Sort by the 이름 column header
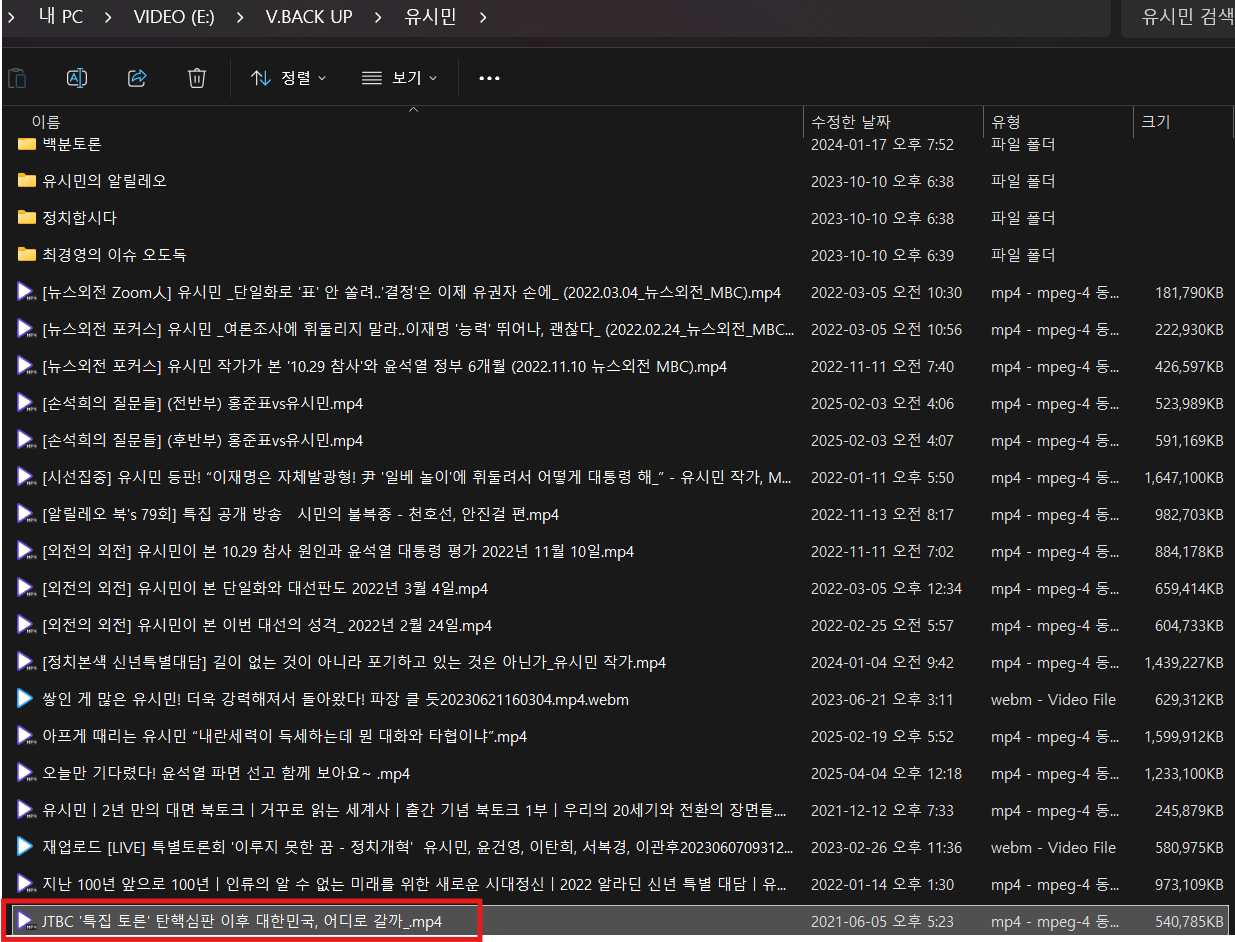The image size is (1235, 942). pos(46,122)
